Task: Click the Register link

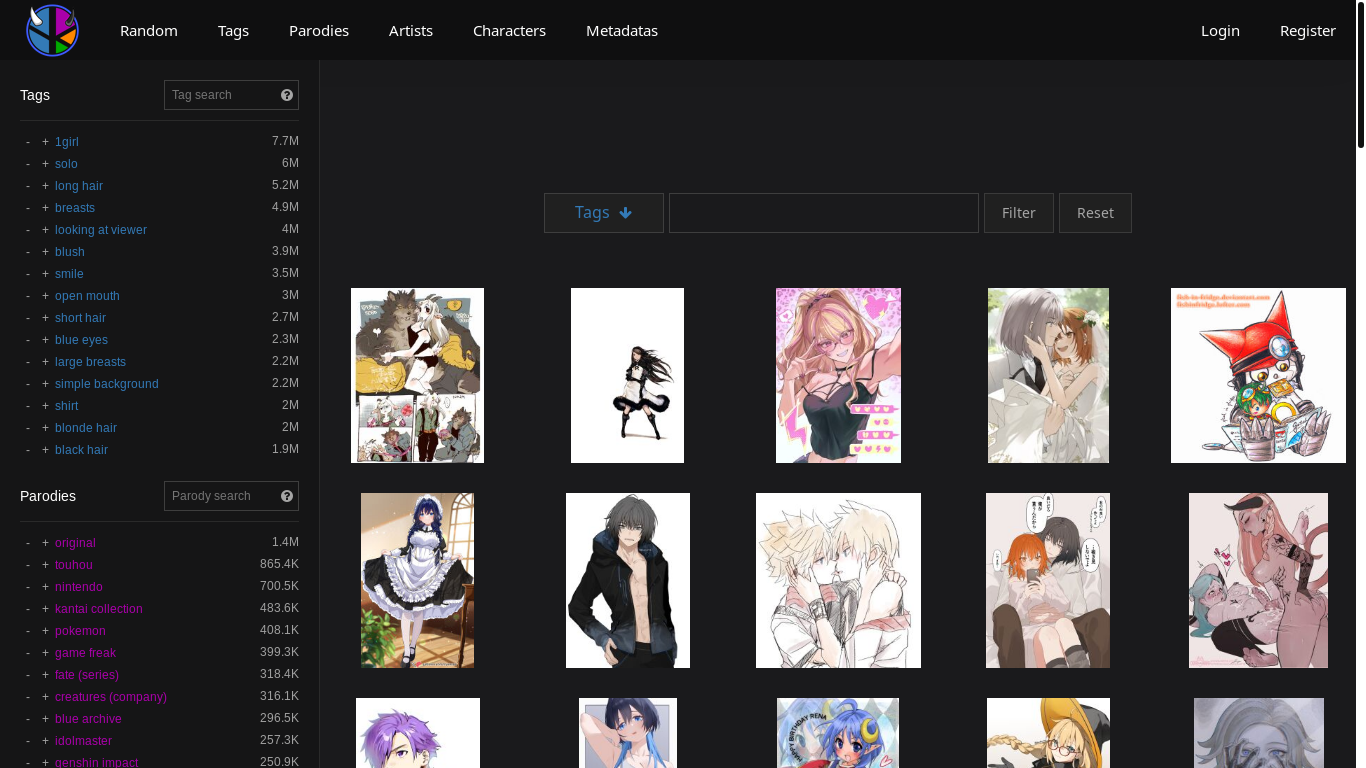Action: tap(1308, 30)
